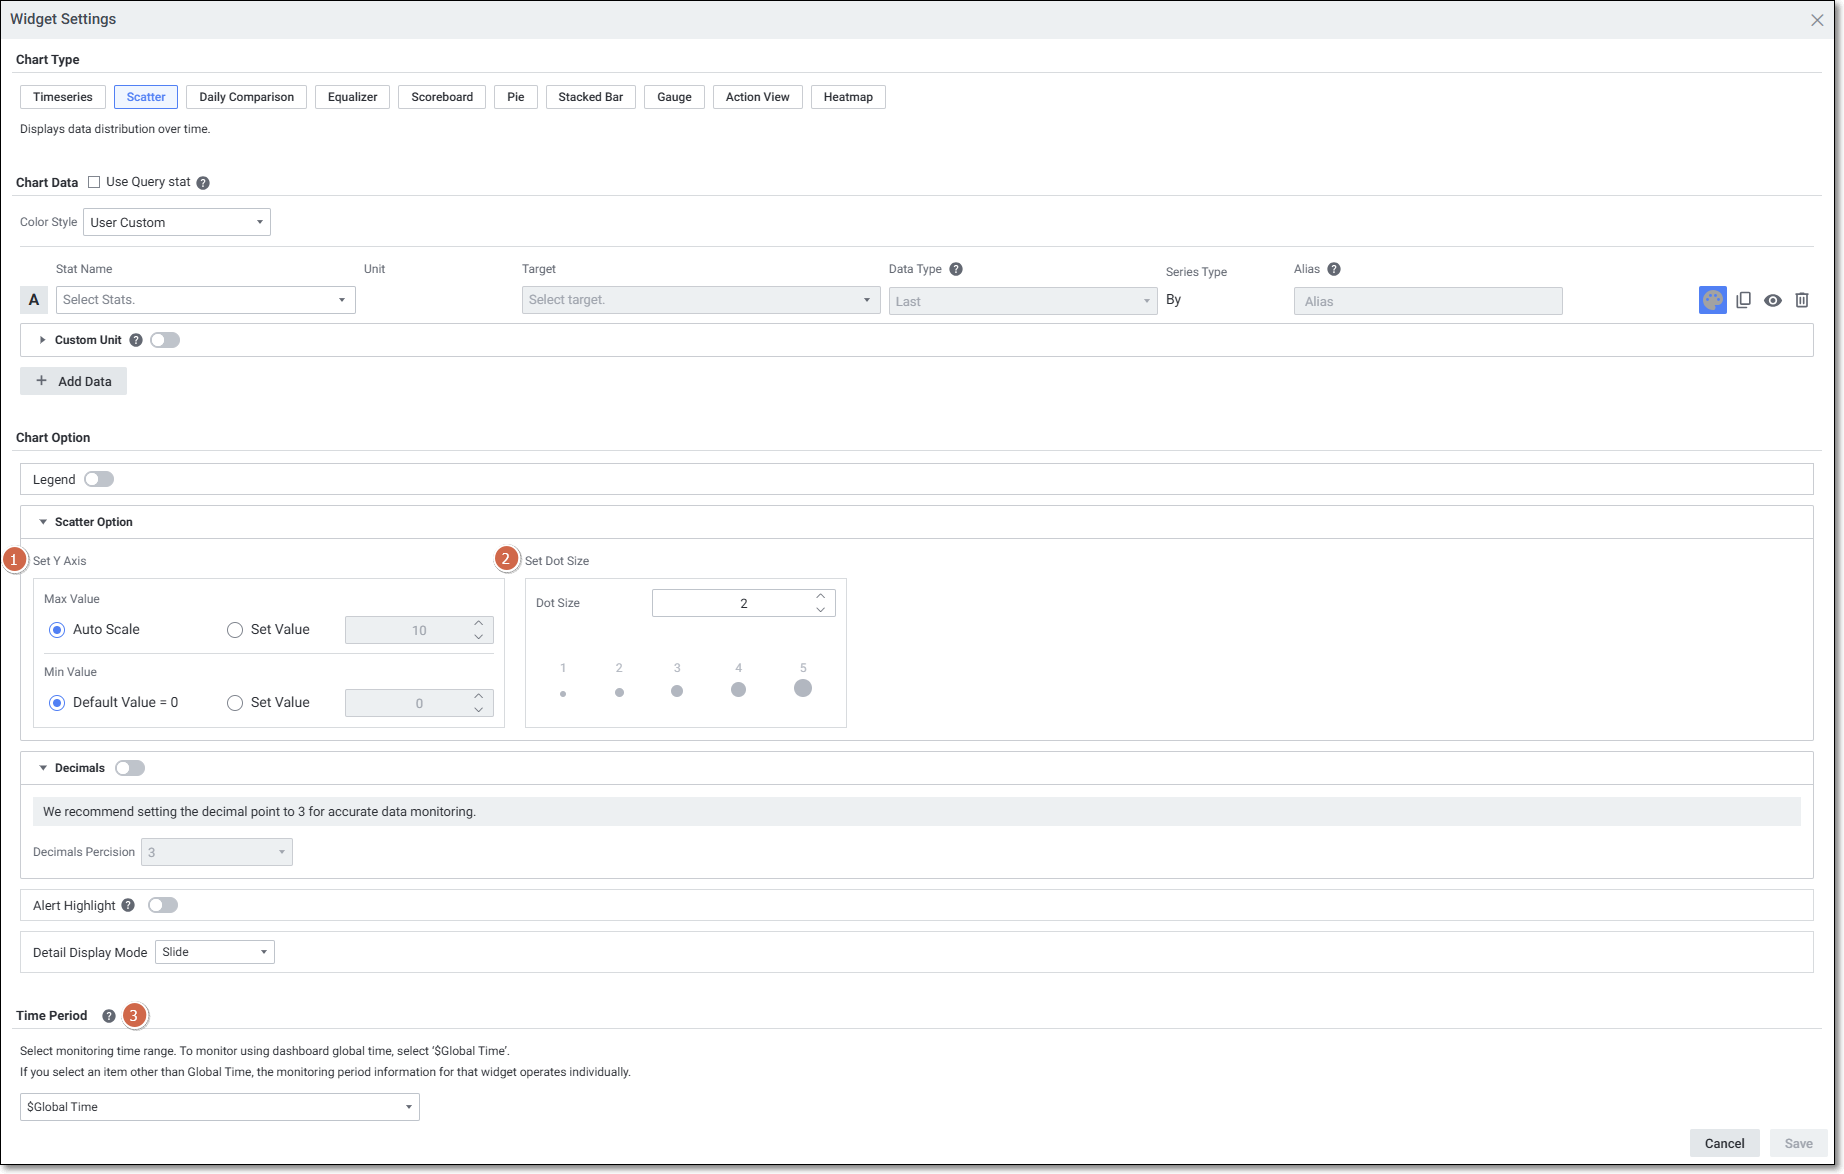1844x1174 pixels.
Task: Click the Data Type help icon
Action: click(956, 269)
